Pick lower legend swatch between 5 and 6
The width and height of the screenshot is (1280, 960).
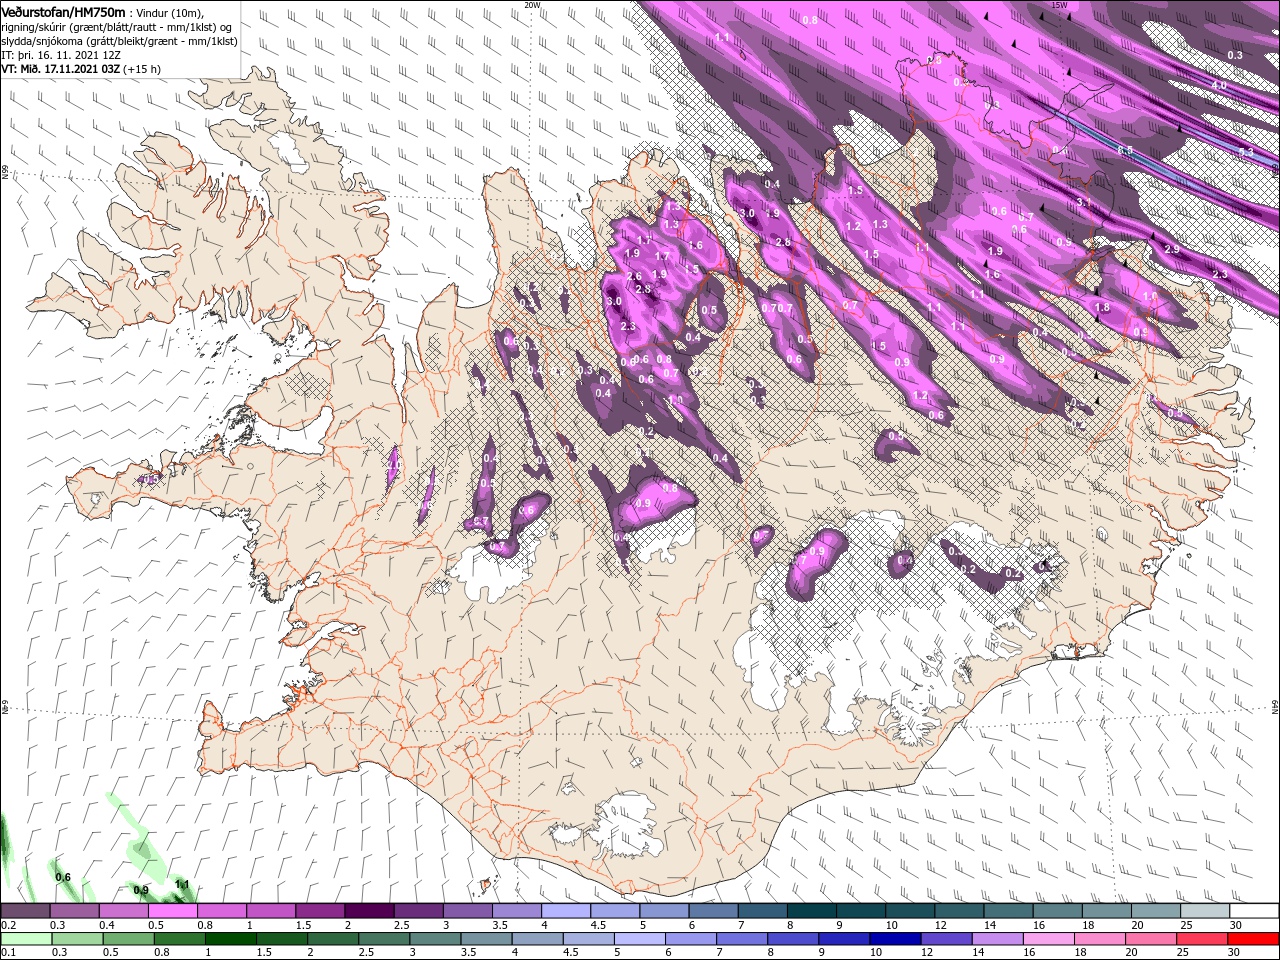point(638,938)
